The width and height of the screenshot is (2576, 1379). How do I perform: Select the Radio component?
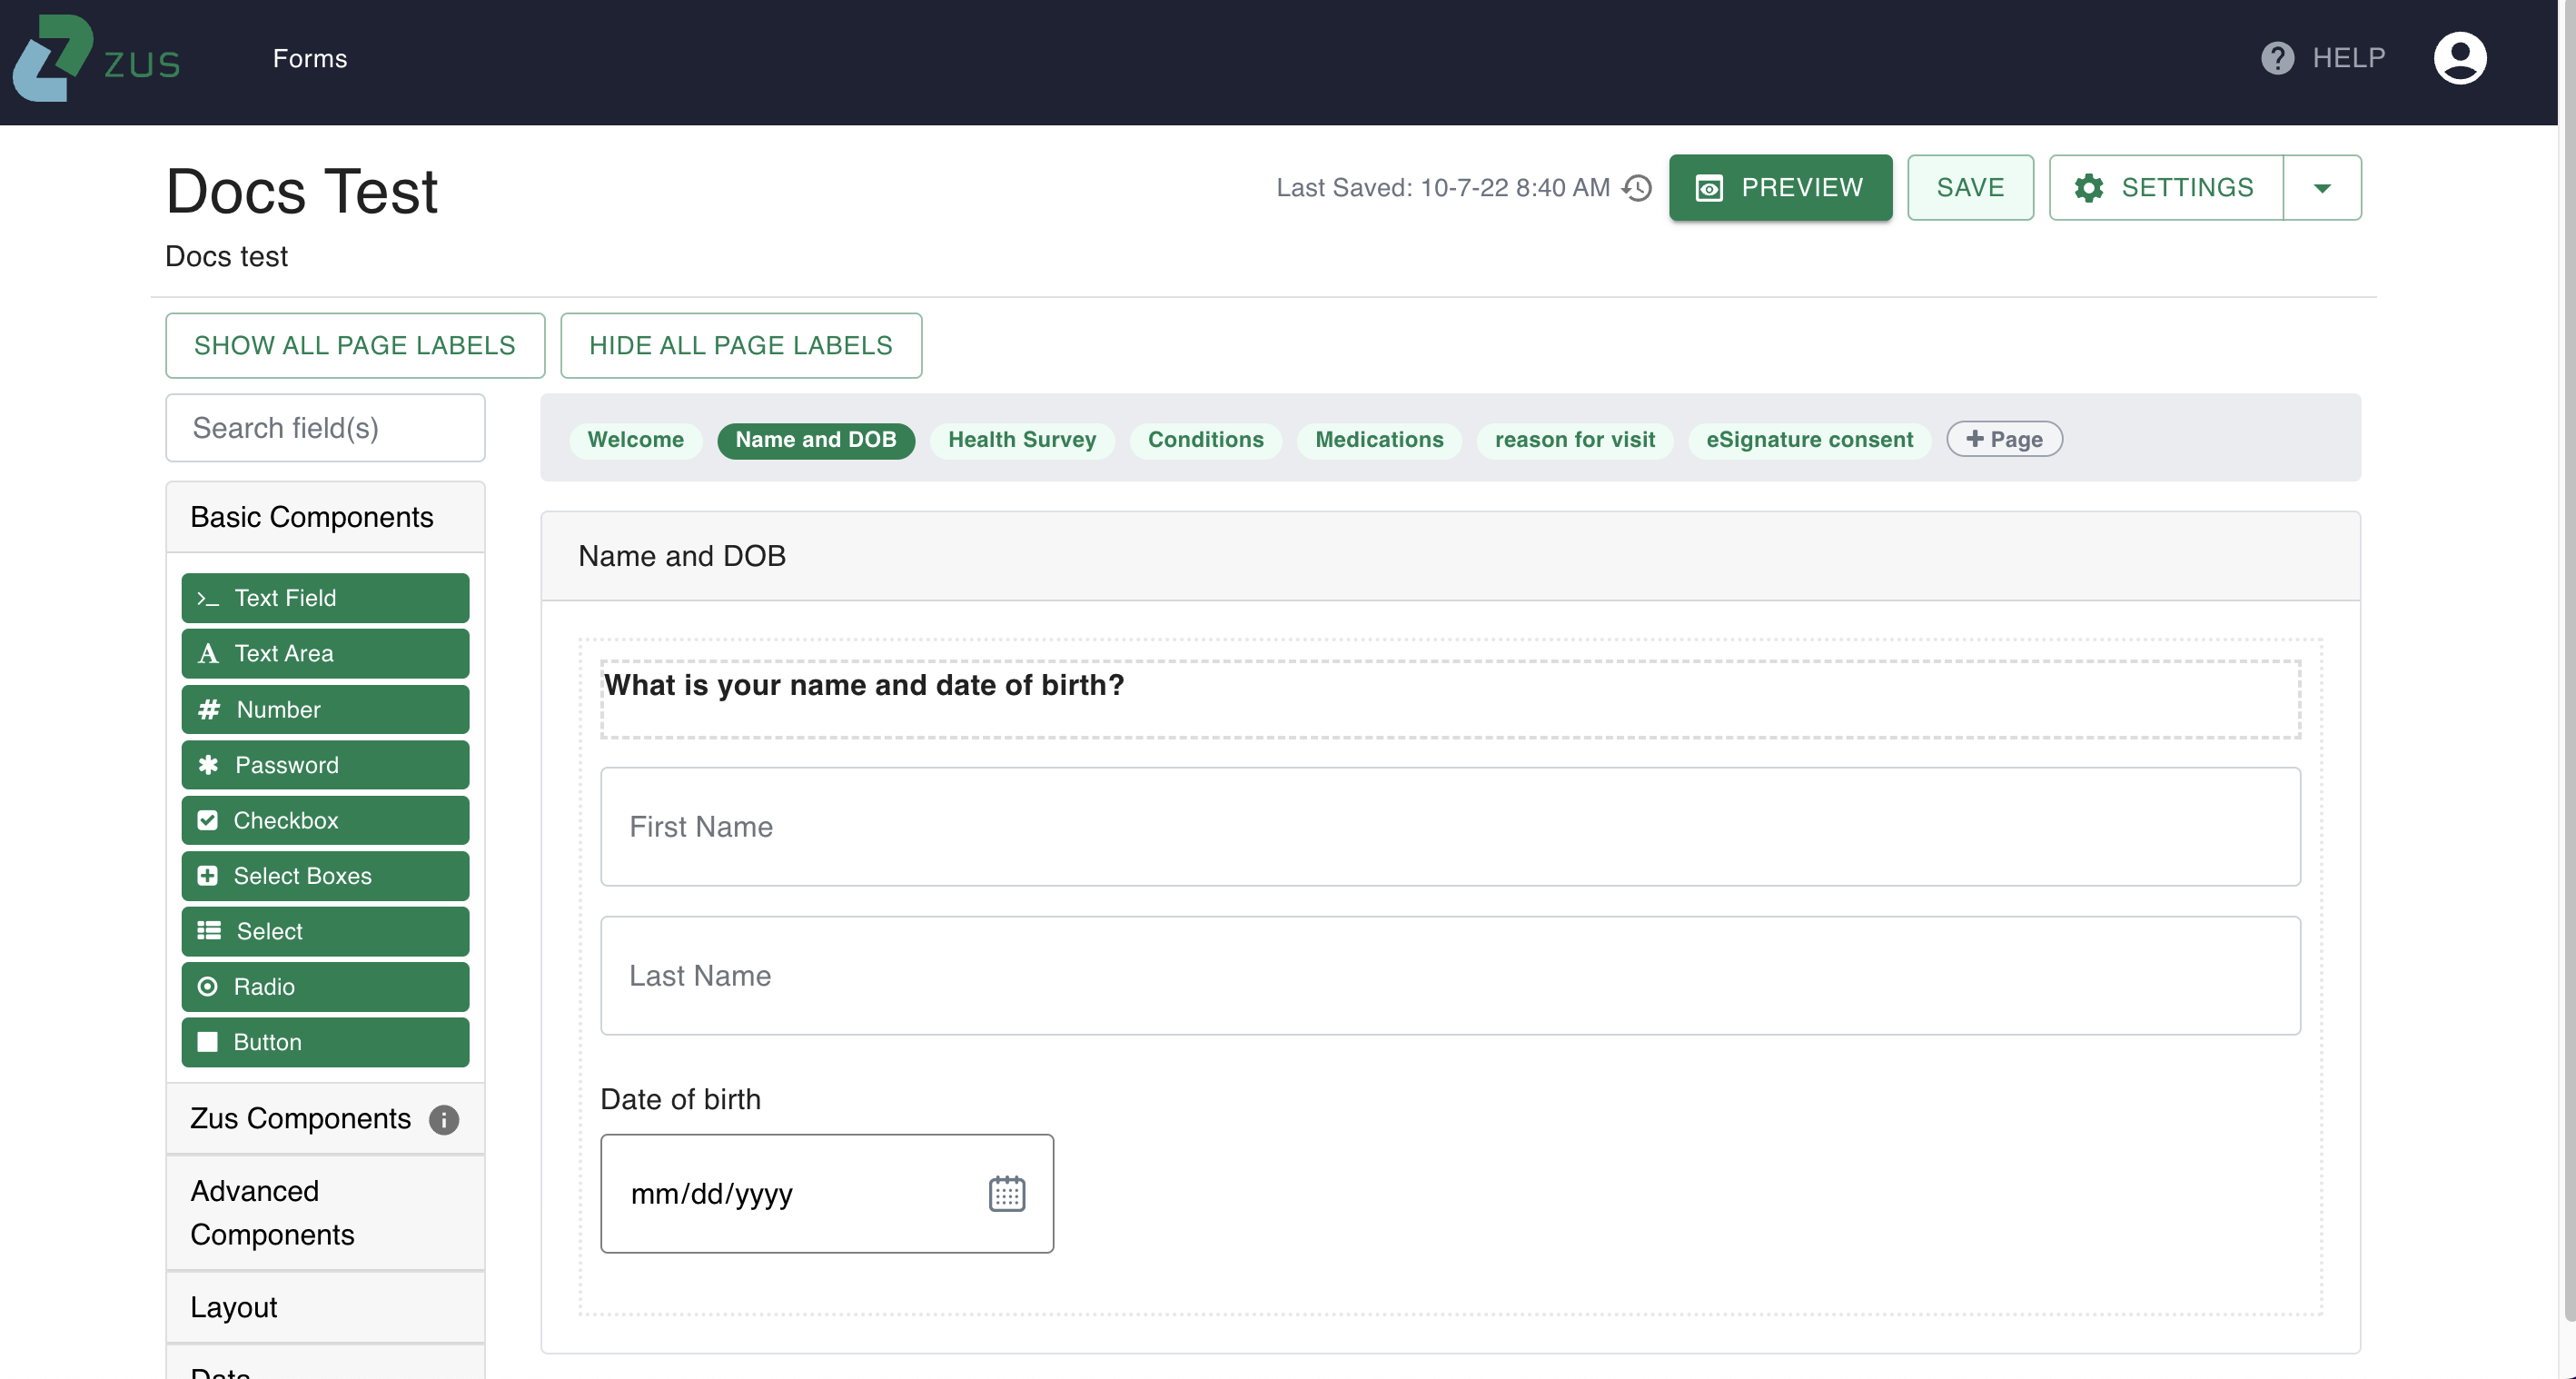325,986
